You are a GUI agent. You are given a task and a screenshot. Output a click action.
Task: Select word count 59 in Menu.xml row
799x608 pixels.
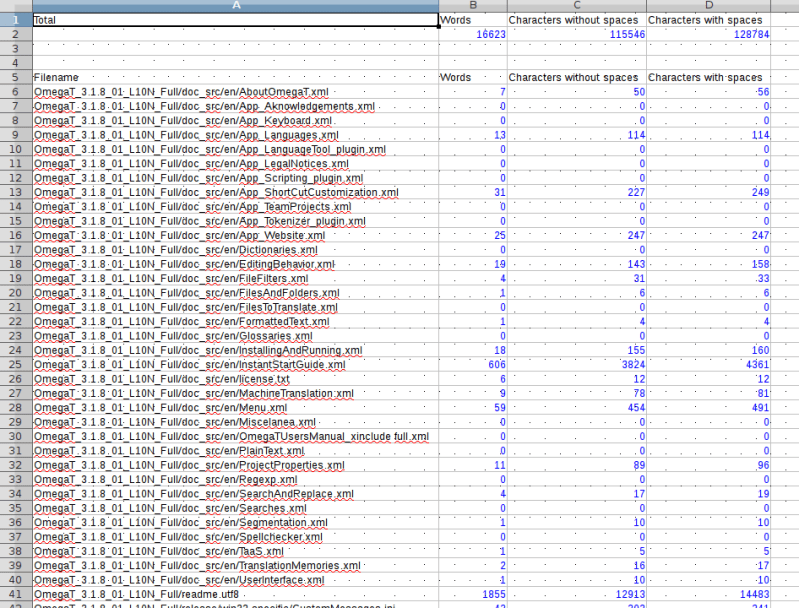[x=473, y=408]
